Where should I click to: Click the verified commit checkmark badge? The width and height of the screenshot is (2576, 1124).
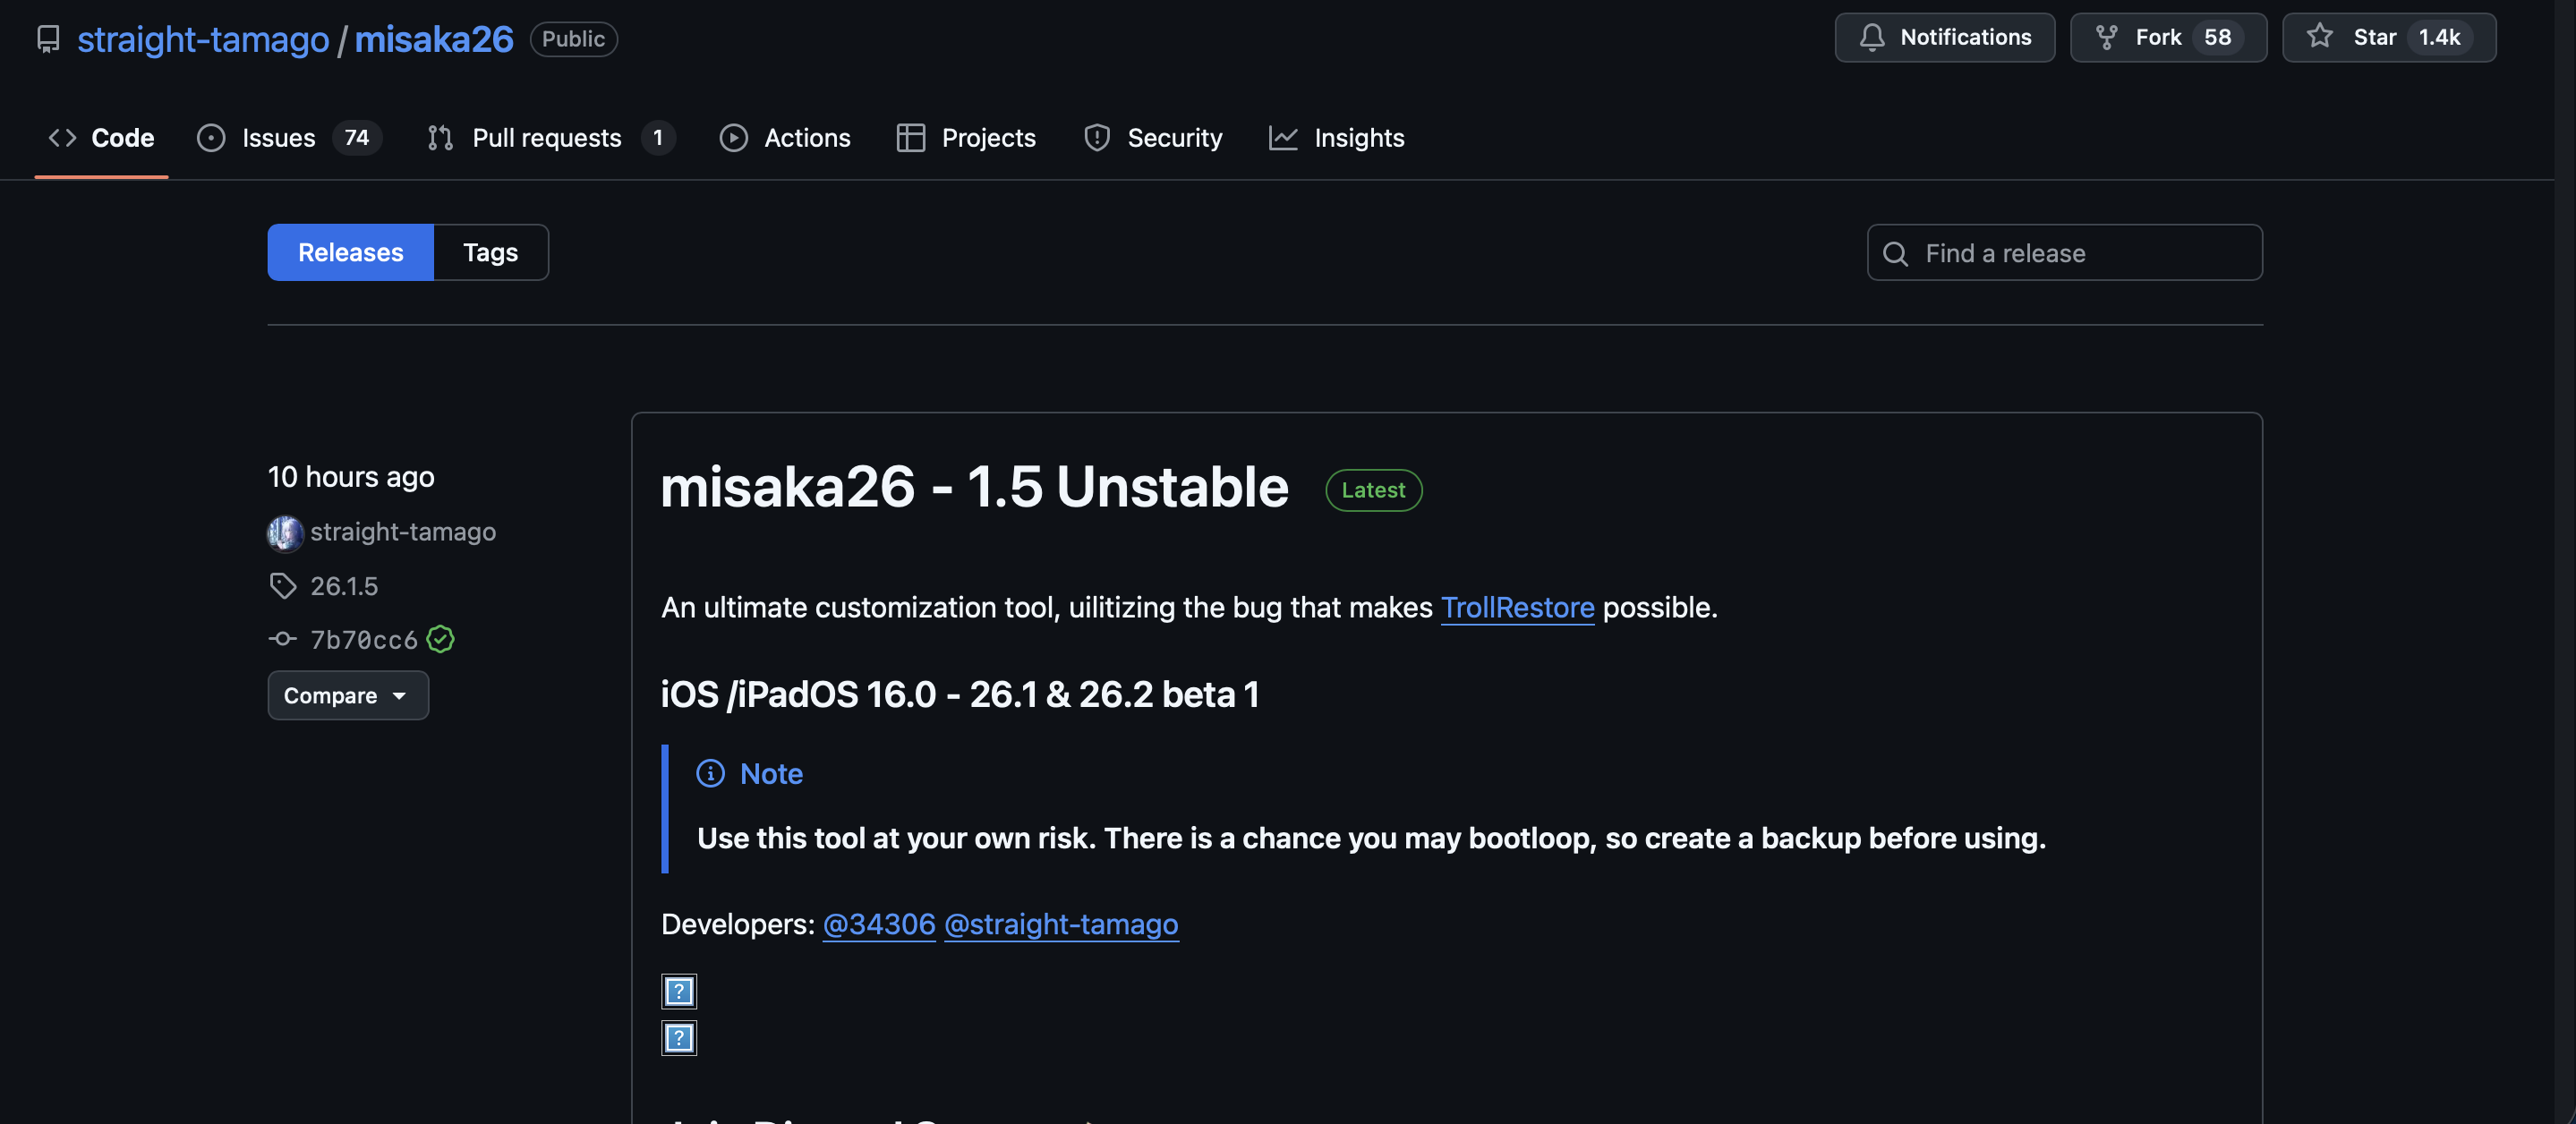click(x=440, y=639)
